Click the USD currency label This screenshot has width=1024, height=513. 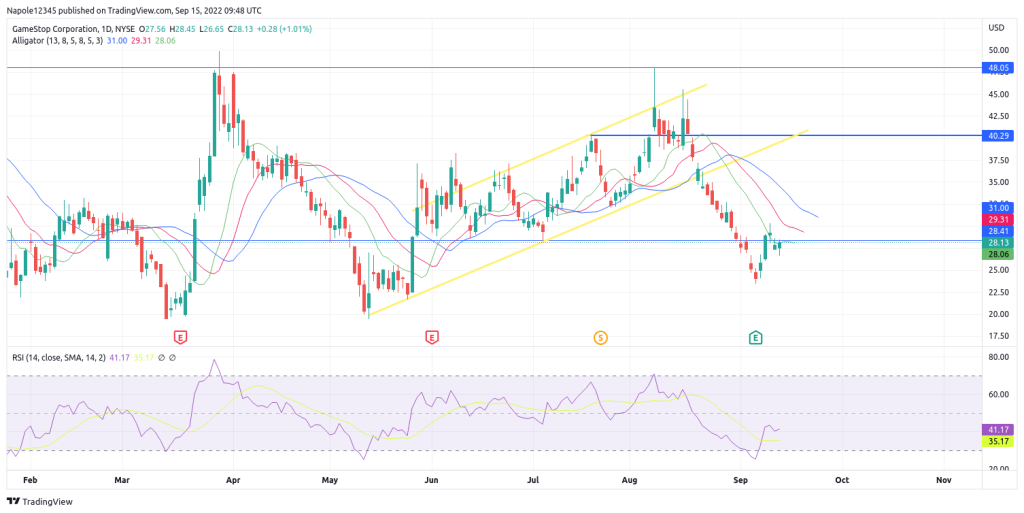click(997, 27)
